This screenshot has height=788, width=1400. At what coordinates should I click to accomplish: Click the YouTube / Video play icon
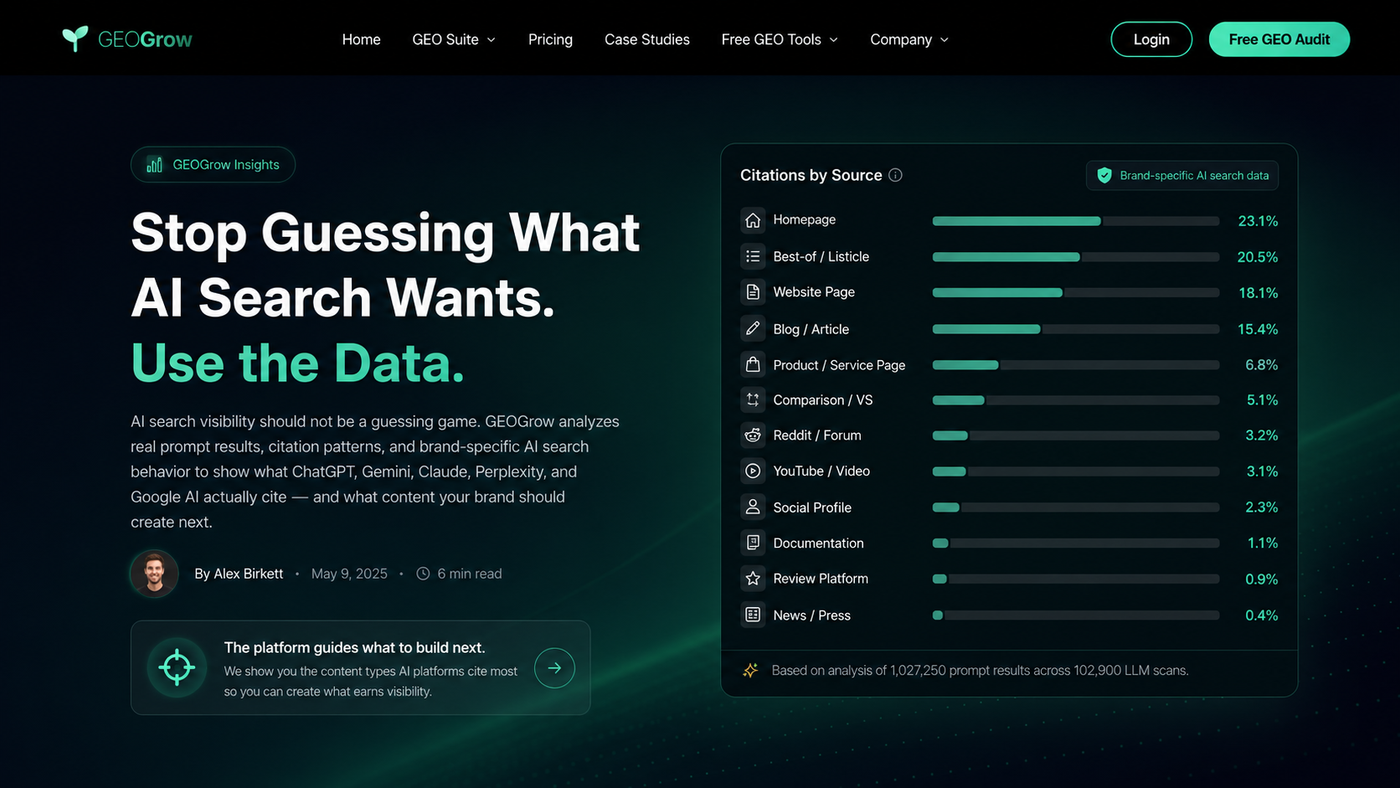(753, 471)
